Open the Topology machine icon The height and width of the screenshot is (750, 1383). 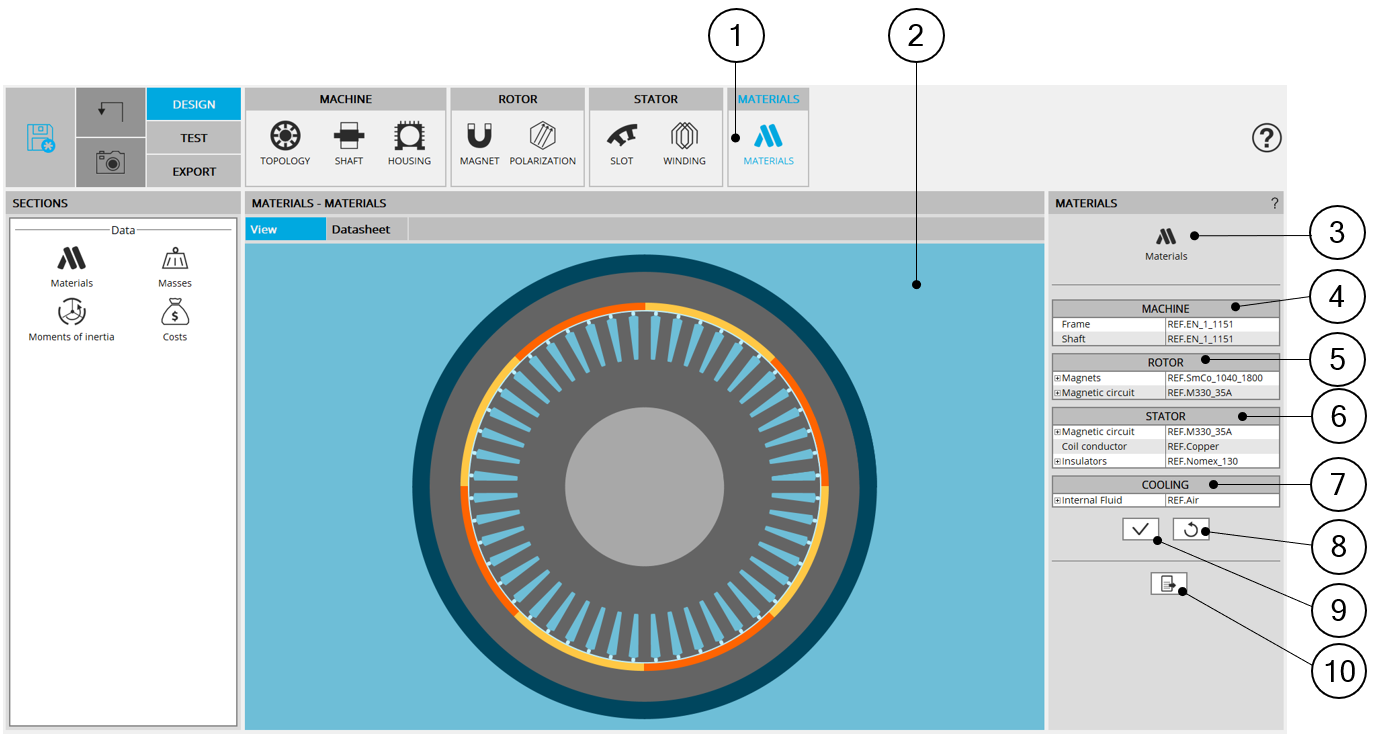(285, 137)
